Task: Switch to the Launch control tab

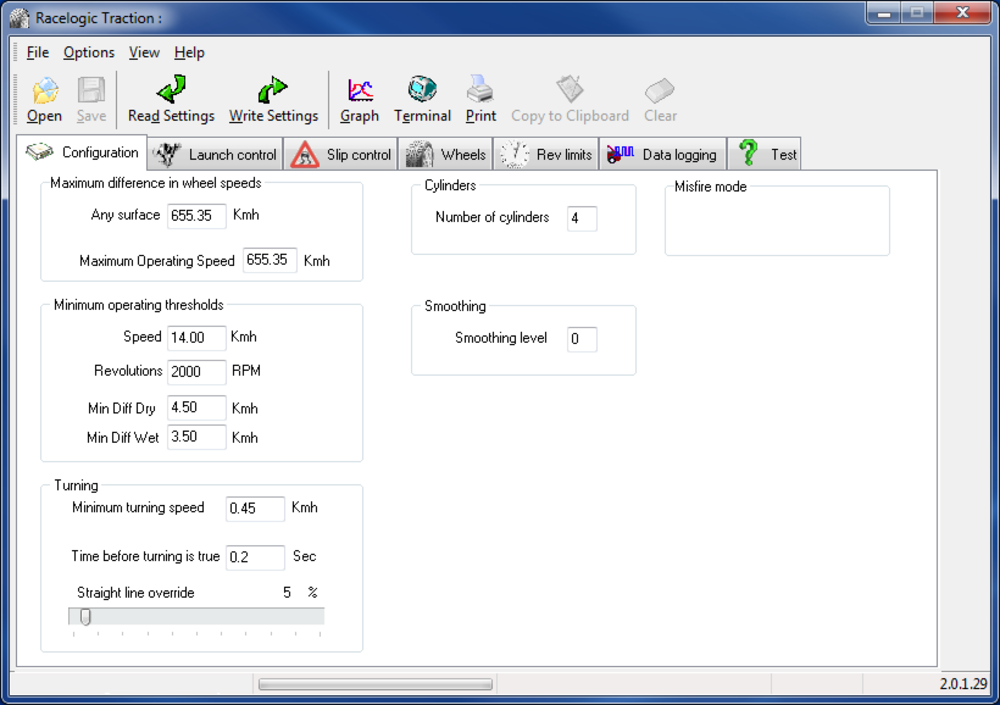Action: click(x=215, y=154)
